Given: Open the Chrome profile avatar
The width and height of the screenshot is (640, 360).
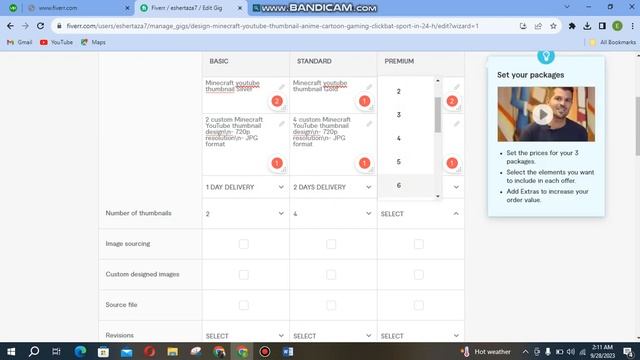Looking at the screenshot, I should (x=617, y=26).
